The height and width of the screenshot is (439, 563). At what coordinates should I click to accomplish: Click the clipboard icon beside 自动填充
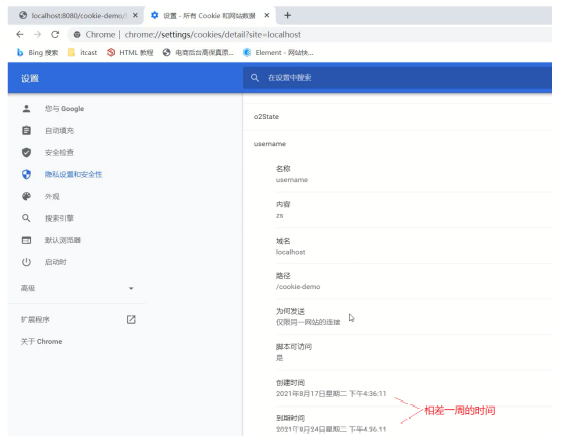point(26,131)
